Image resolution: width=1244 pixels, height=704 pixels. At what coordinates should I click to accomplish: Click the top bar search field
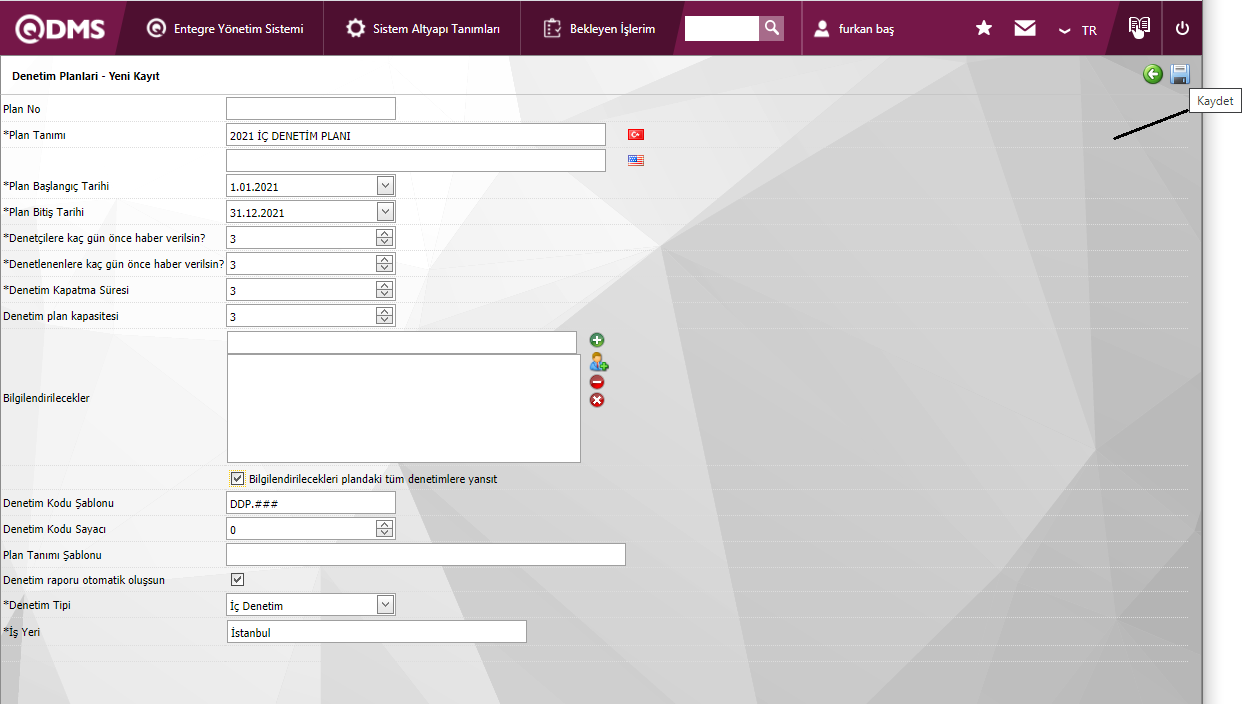click(x=722, y=29)
